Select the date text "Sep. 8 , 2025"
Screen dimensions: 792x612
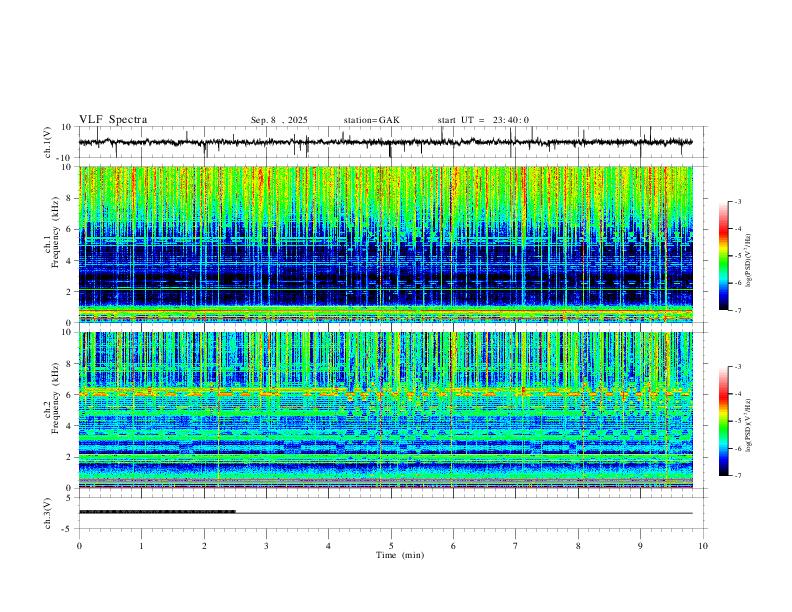(x=279, y=120)
